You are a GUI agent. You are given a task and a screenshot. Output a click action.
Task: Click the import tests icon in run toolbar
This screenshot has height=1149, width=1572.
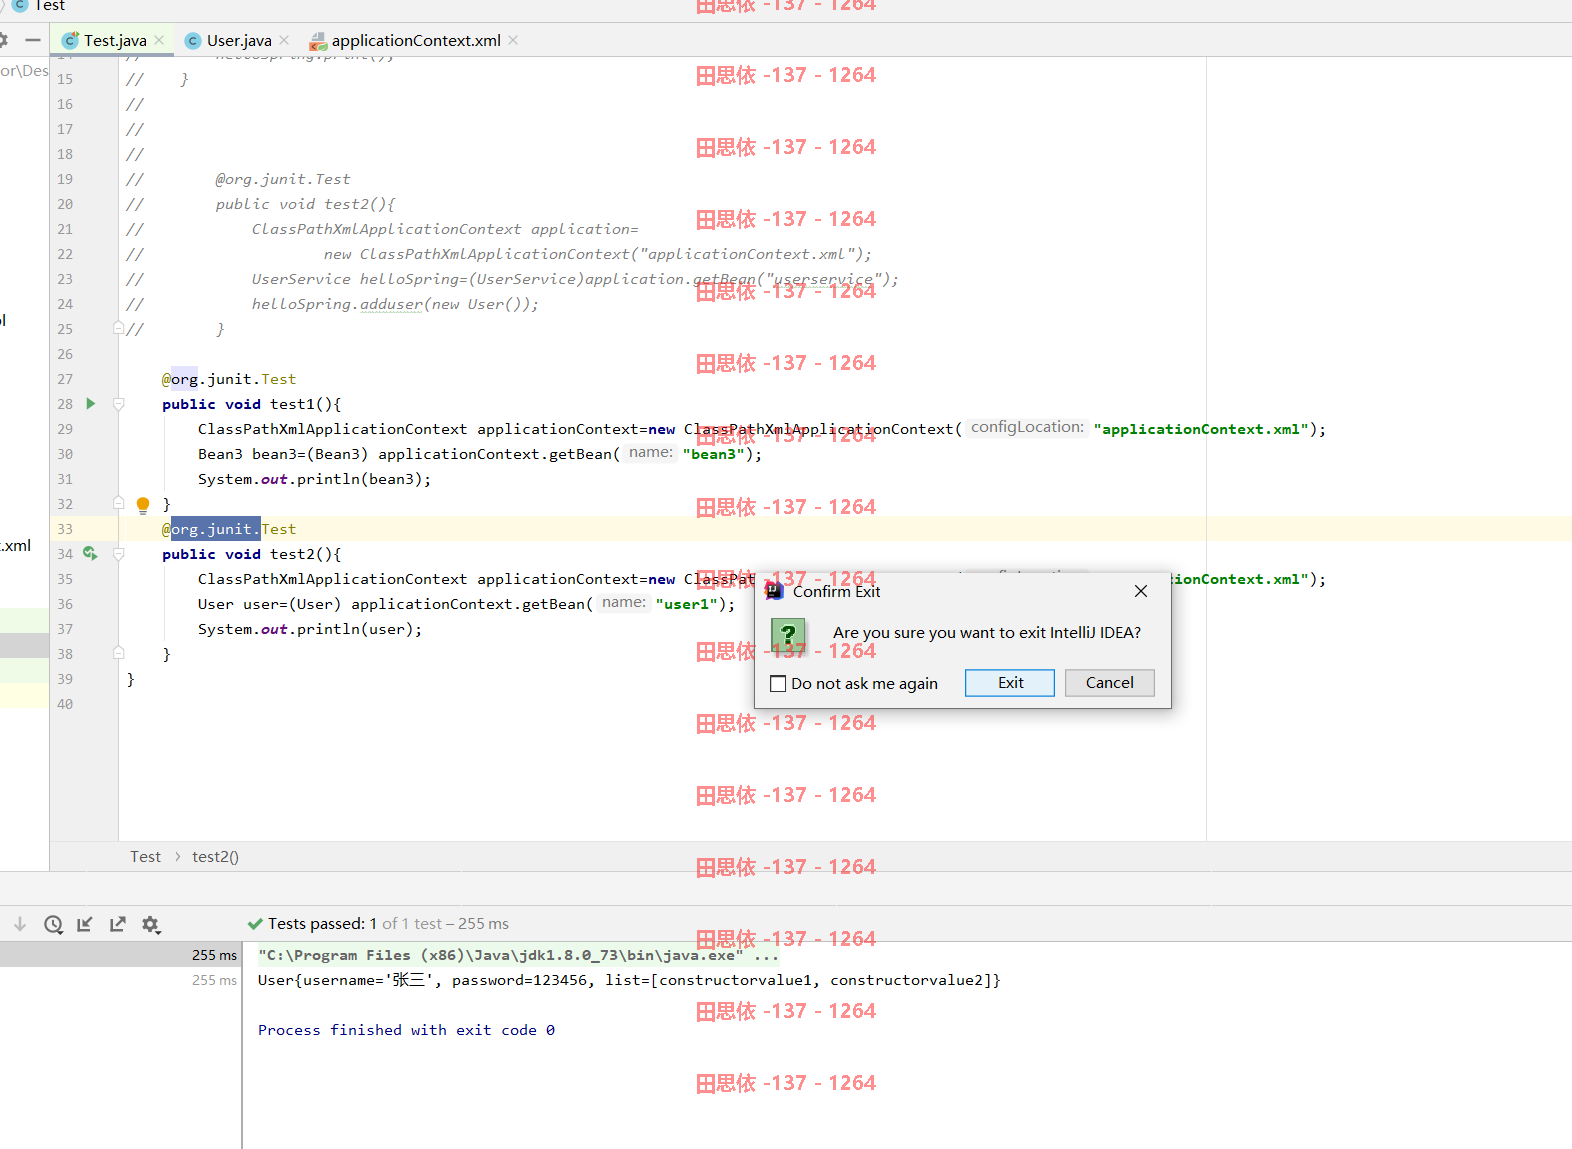pyautogui.click(x=85, y=924)
